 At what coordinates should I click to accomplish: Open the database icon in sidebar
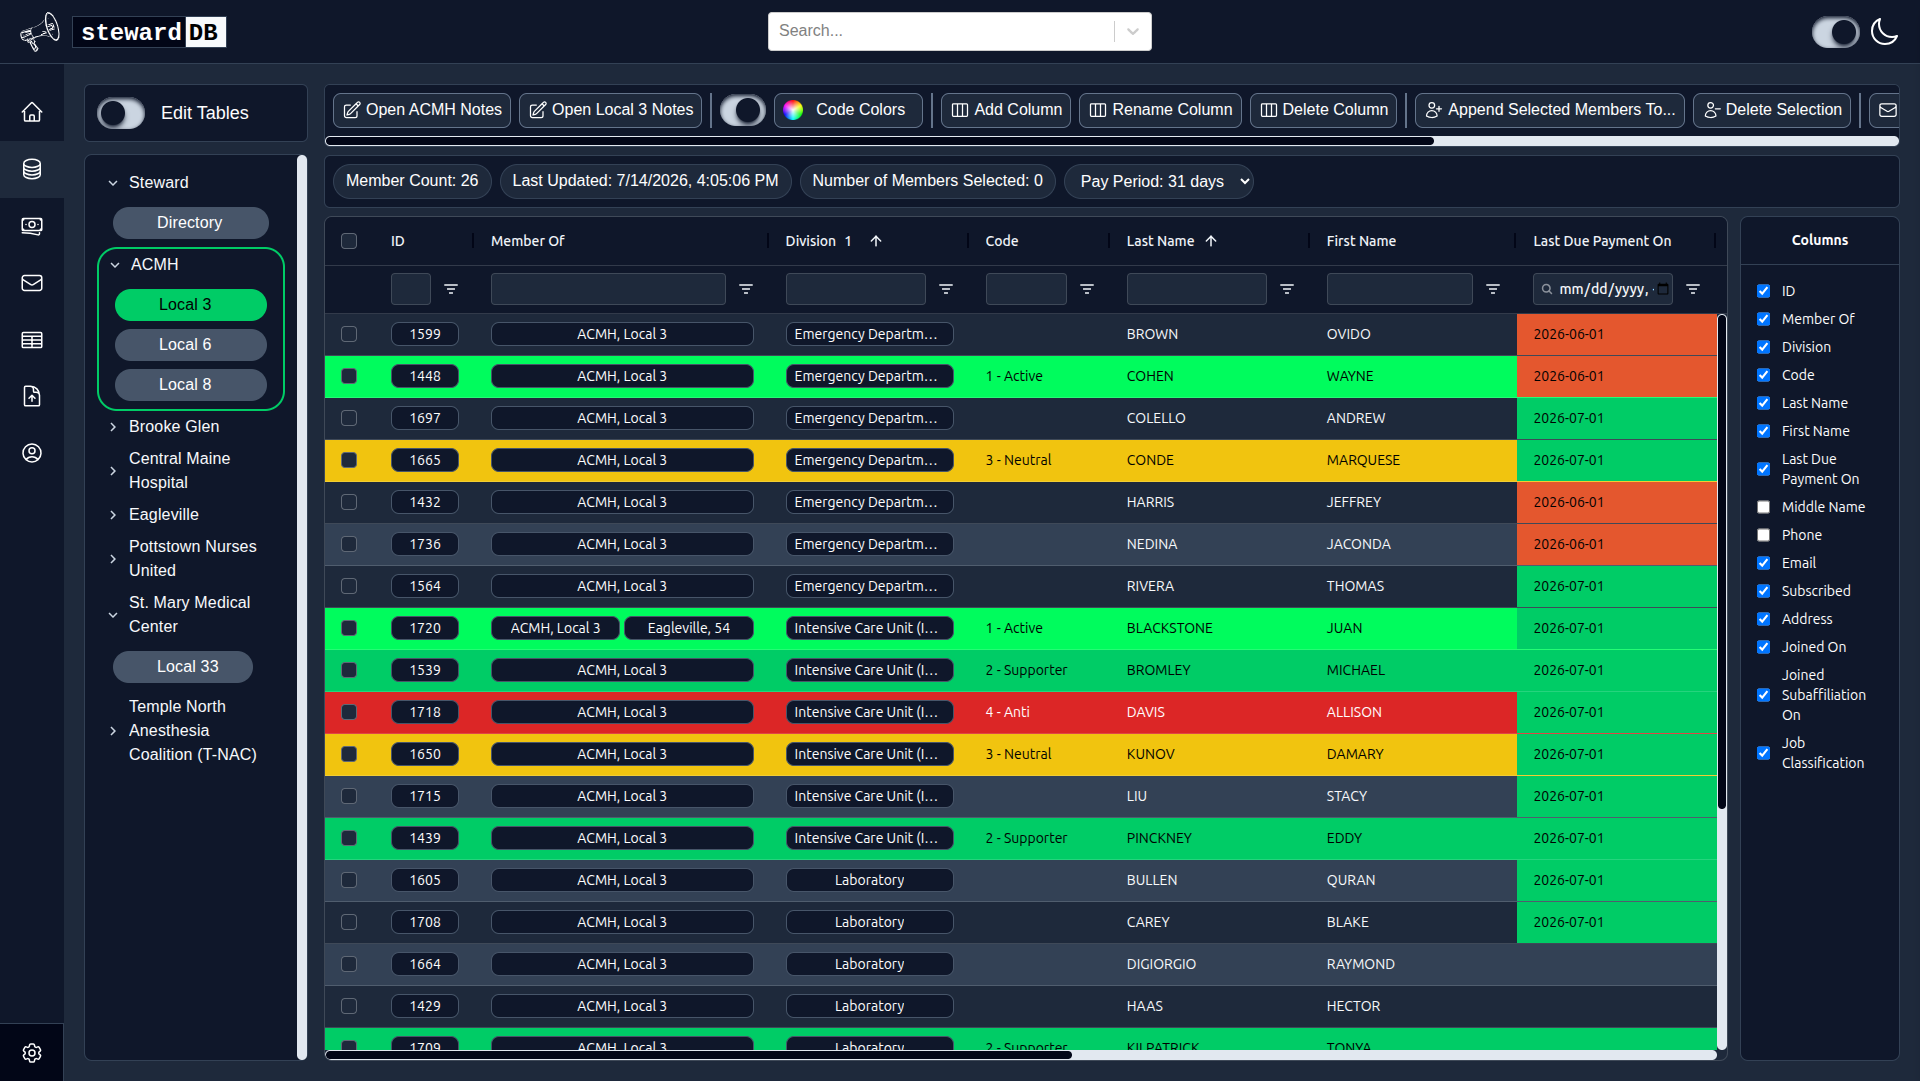click(x=32, y=169)
